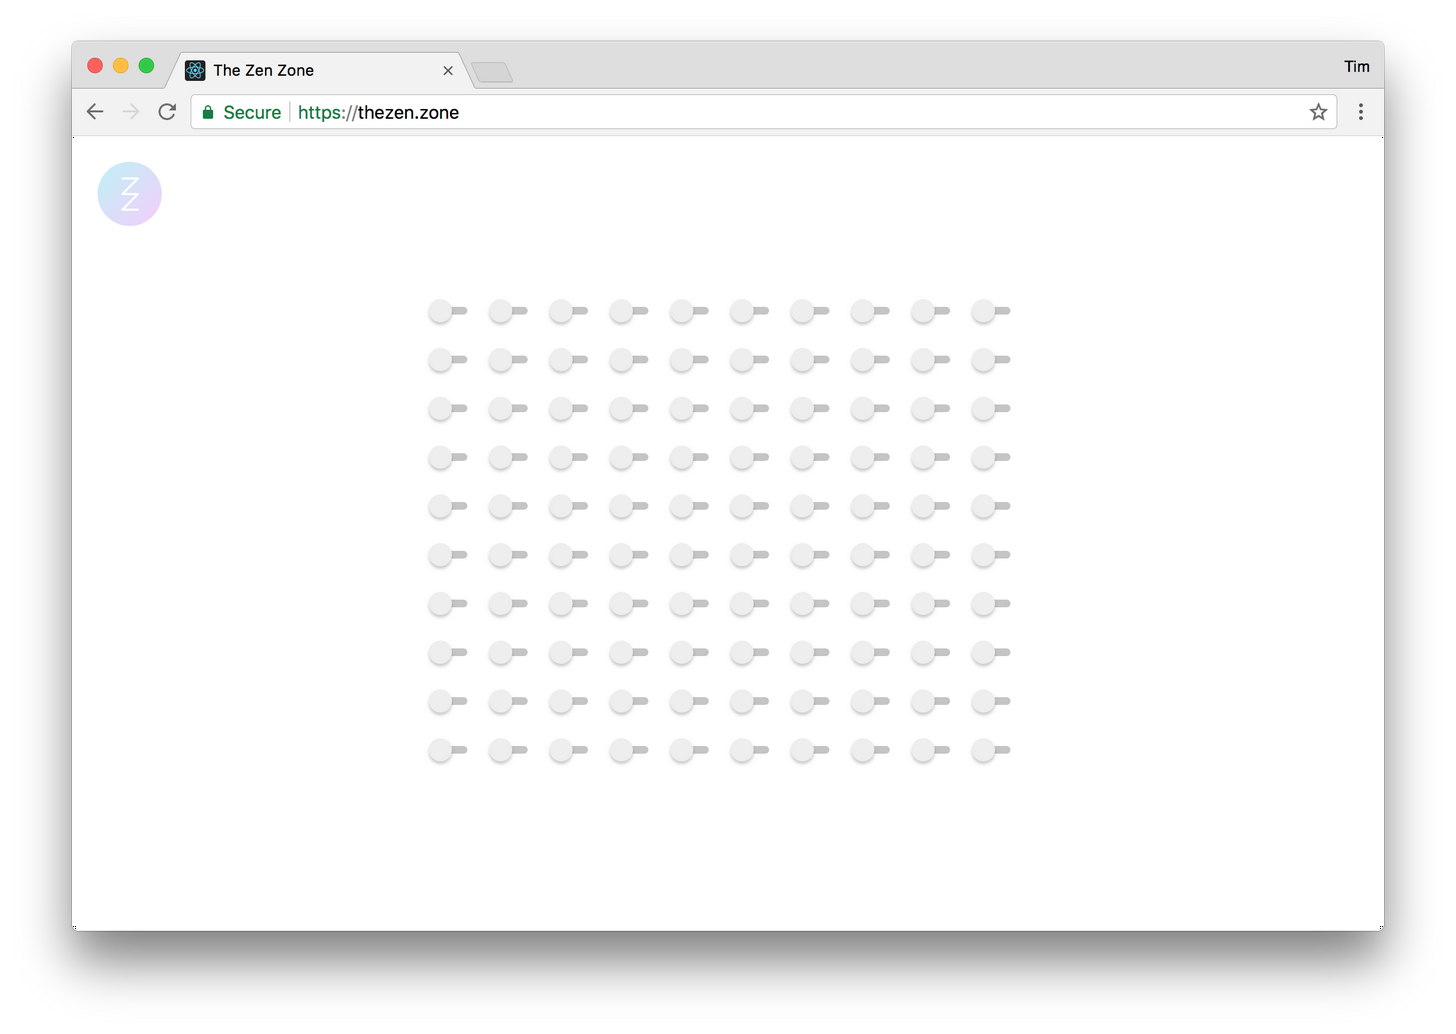Viewport: 1456px width, 1034px height.
Task: Close the Zen Zone tab
Action: click(448, 70)
